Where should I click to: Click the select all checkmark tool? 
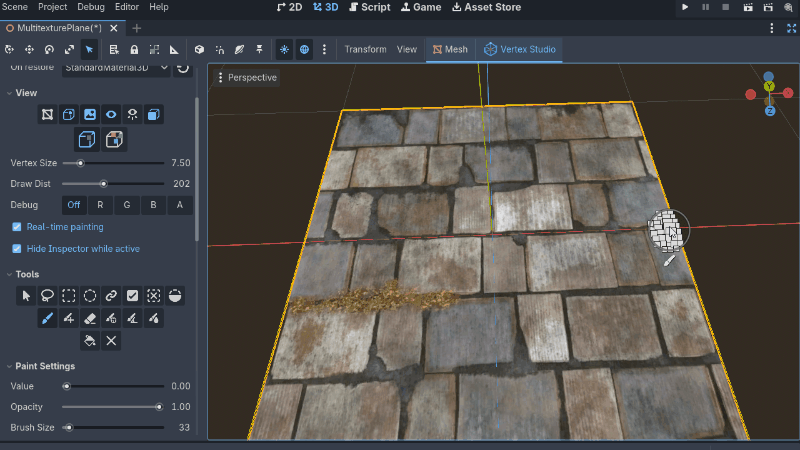(132, 295)
